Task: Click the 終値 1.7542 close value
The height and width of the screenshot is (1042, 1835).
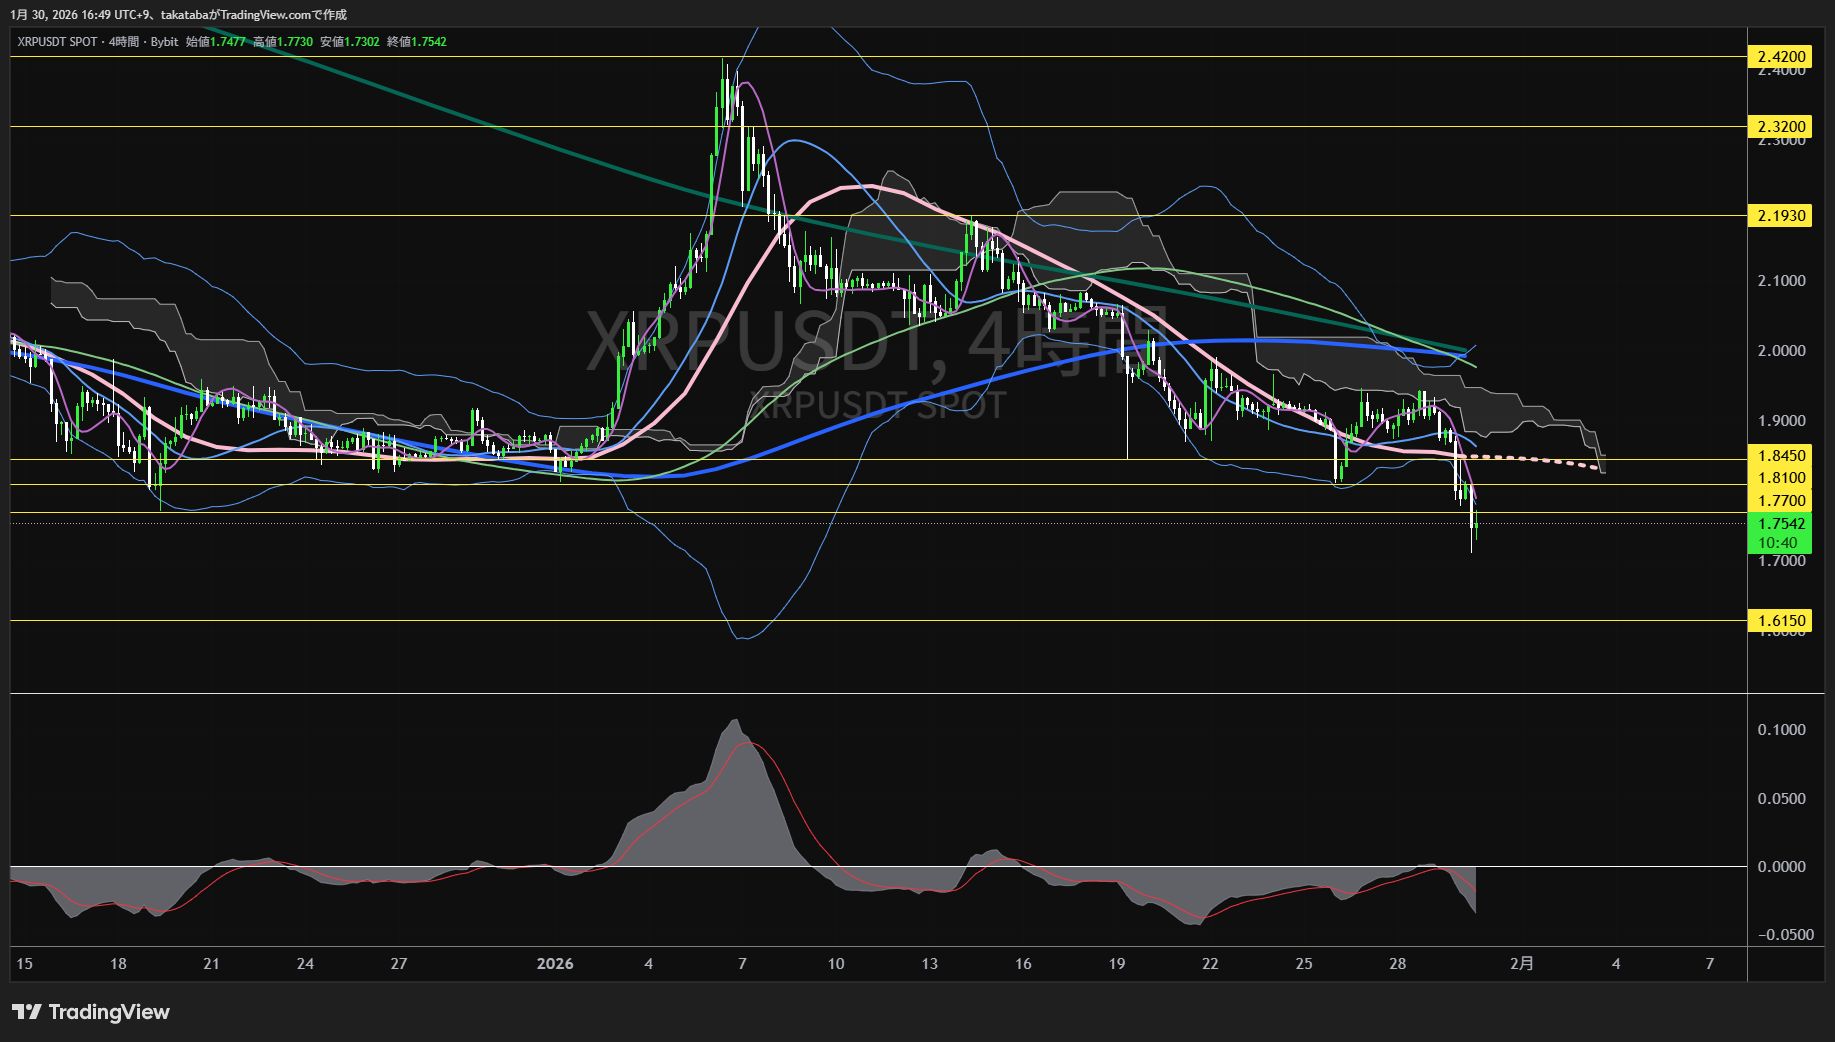Action: coord(417,42)
